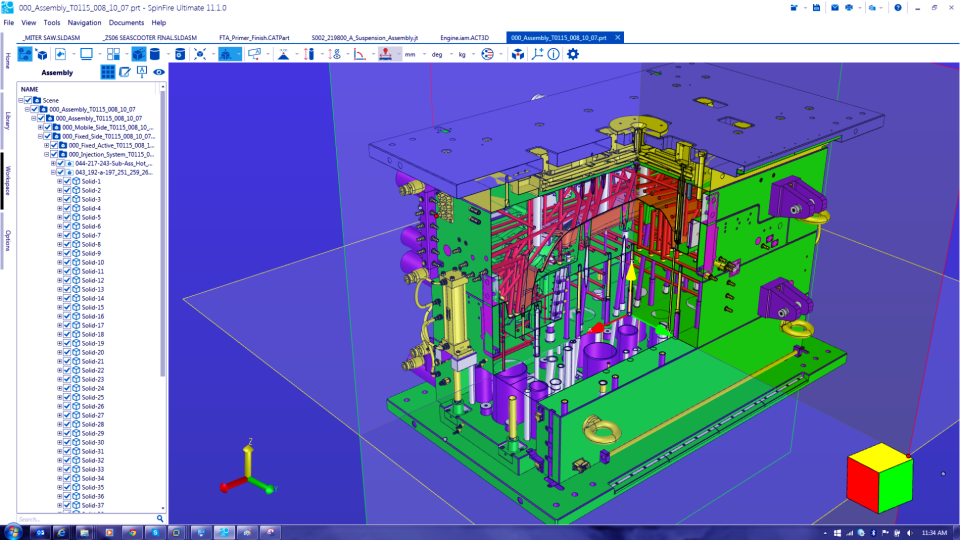This screenshot has width=960, height=540.
Task: Open the mm length units dropdown
Action: [413, 54]
